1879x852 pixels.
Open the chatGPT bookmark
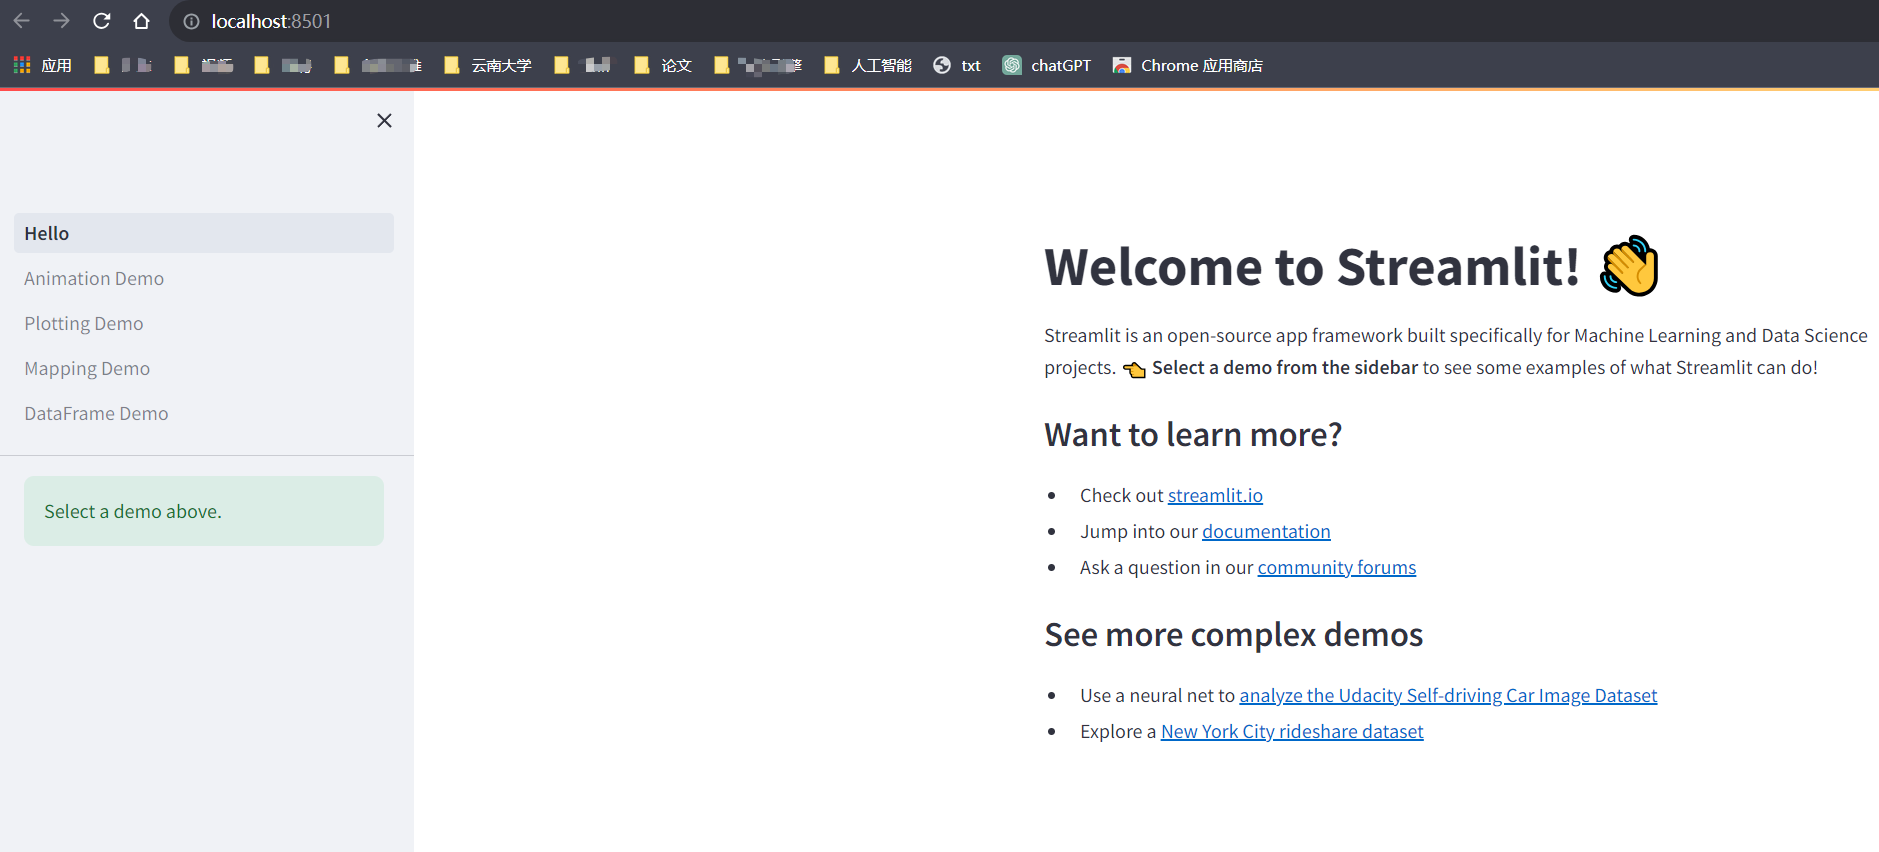coord(1047,65)
